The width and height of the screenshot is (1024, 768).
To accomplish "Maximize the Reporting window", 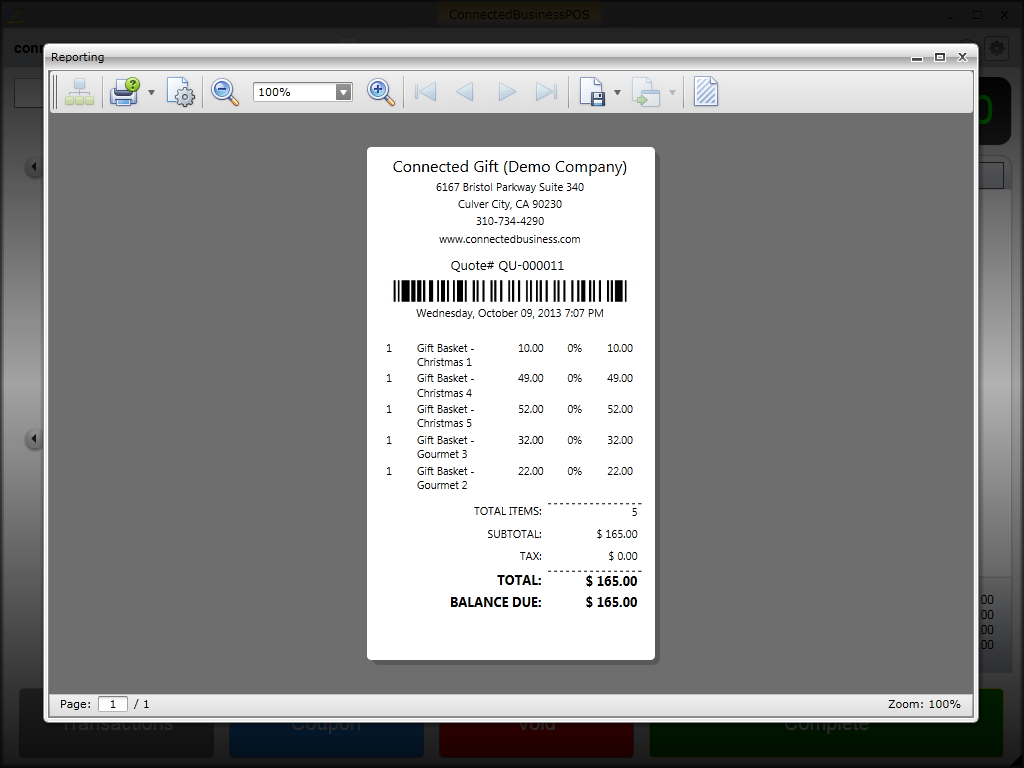I will pos(939,57).
